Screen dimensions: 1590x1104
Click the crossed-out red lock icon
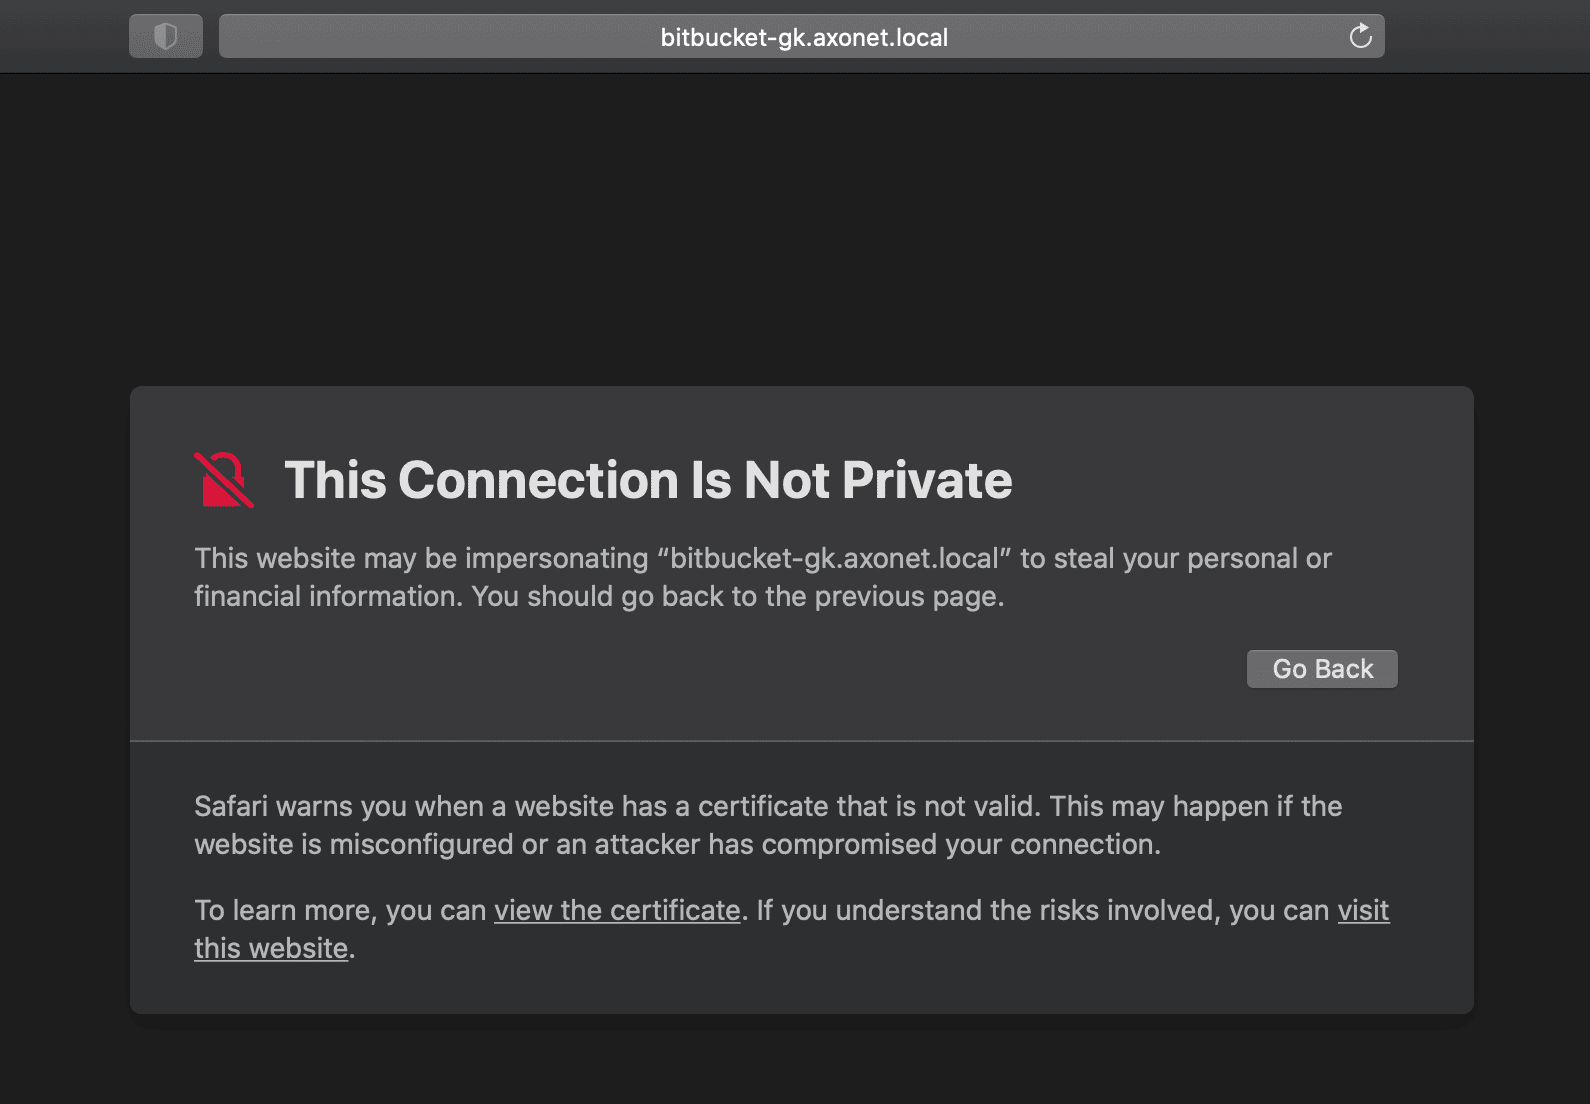pos(223,480)
